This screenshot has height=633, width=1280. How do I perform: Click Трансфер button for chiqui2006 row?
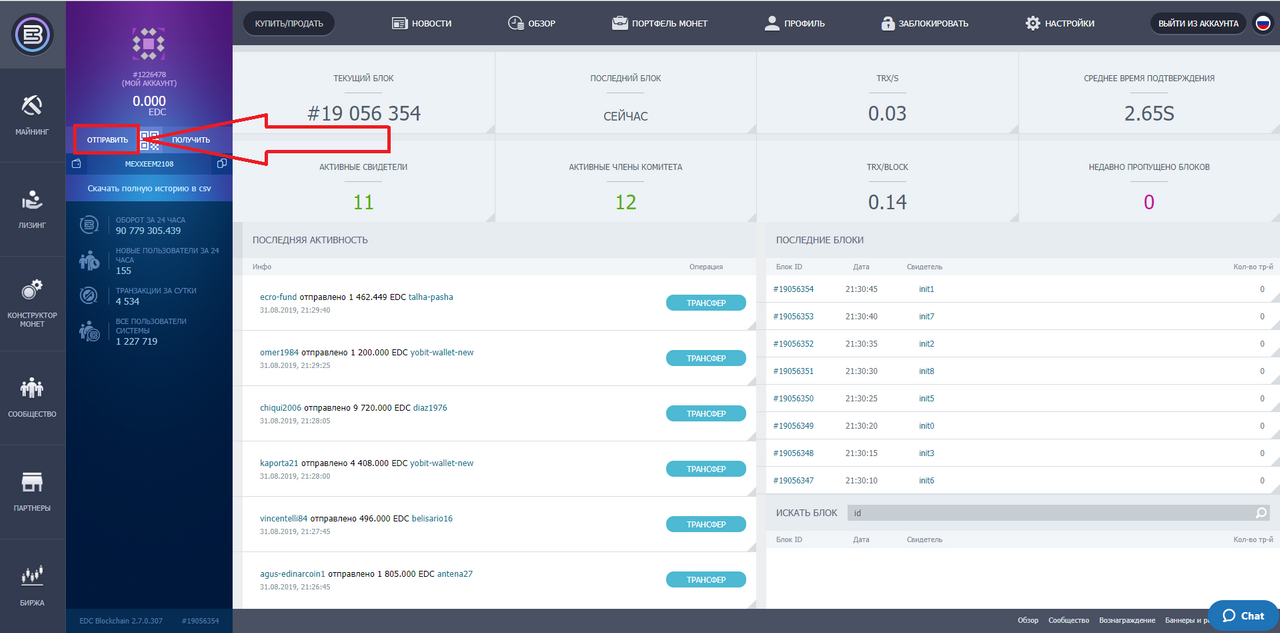click(x=706, y=413)
